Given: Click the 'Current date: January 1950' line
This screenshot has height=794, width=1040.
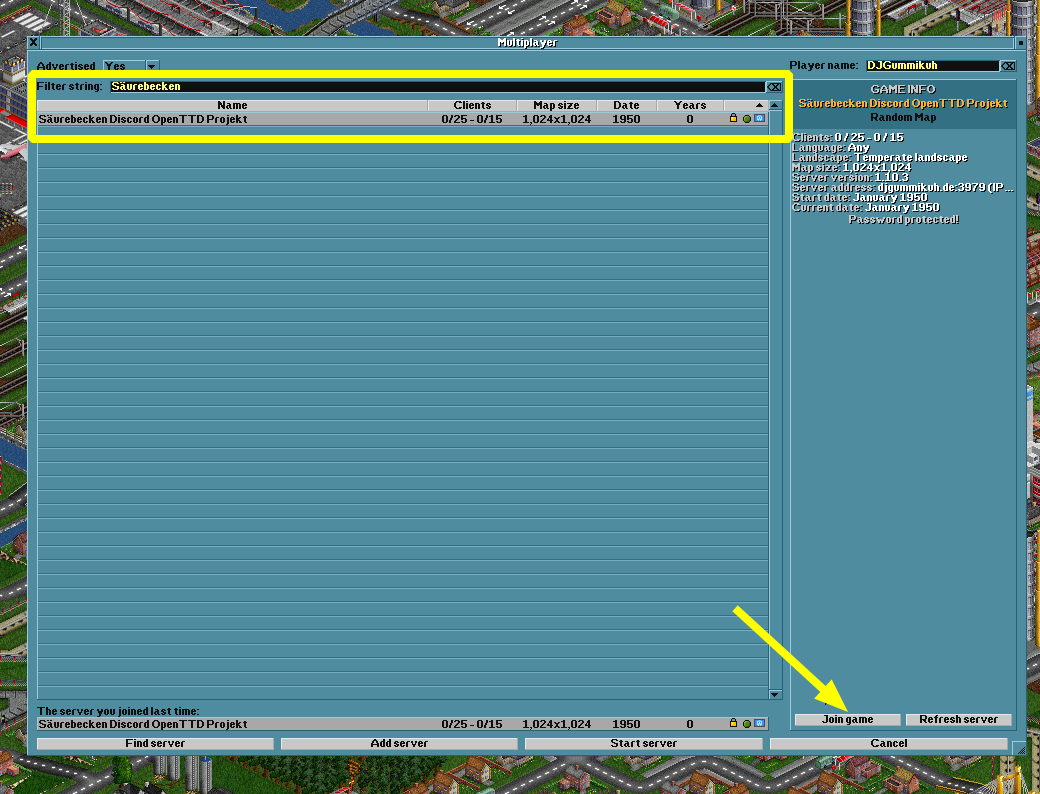Looking at the screenshot, I should pyautogui.click(x=866, y=208).
